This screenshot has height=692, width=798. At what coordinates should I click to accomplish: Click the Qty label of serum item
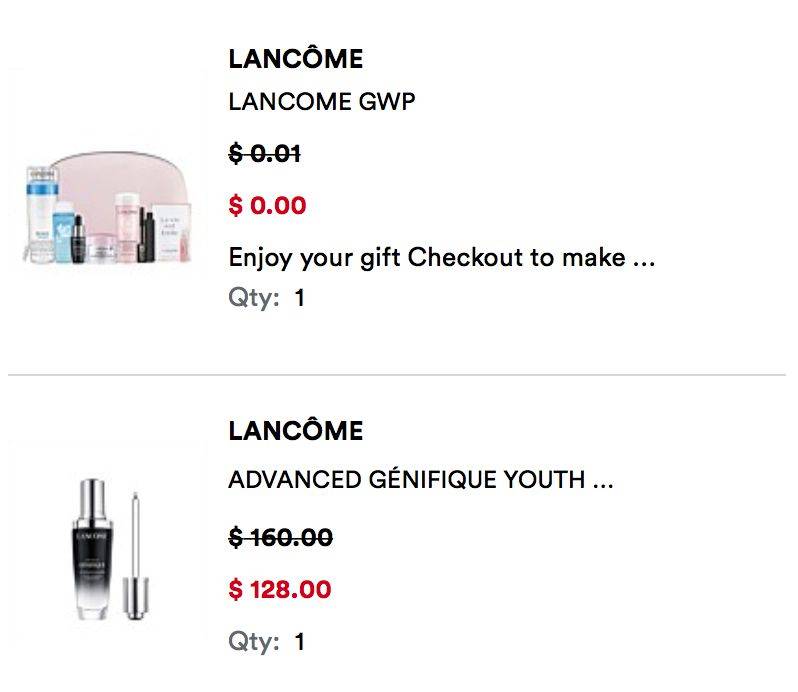(254, 642)
